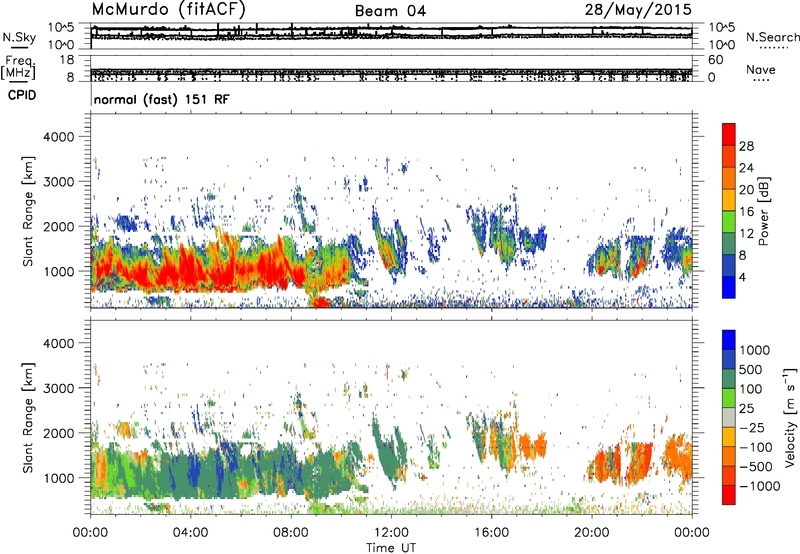The image size is (800, 554).
Task: Click the blue top band of the velocity colorbar
Action: coord(729,340)
